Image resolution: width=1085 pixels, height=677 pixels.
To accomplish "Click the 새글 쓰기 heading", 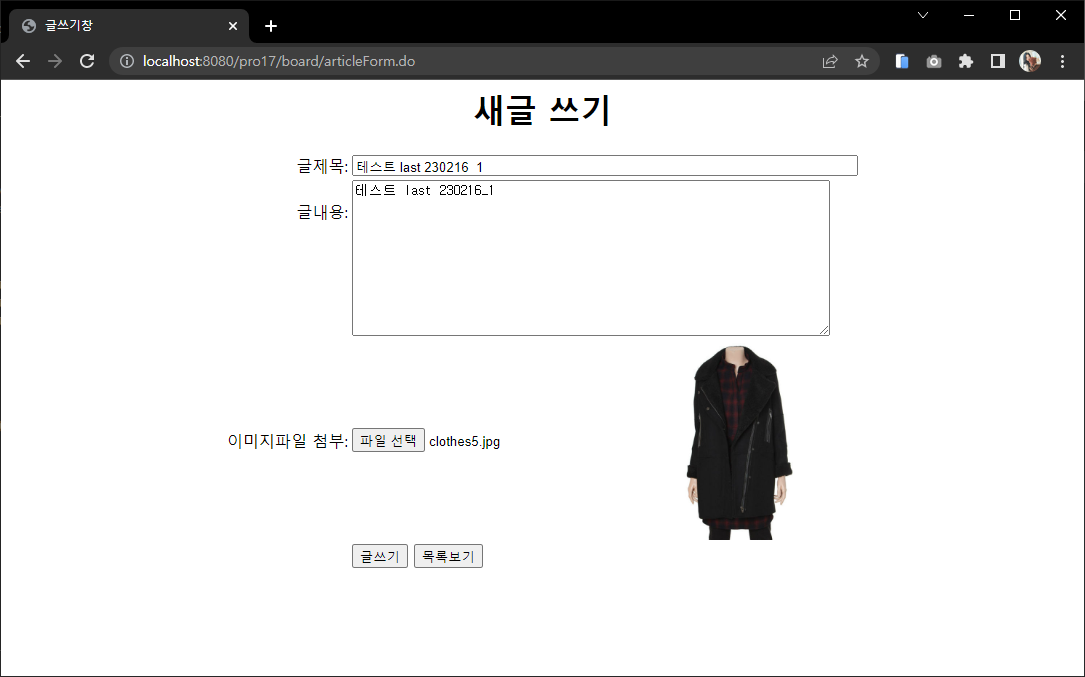I will pyautogui.click(x=542, y=110).
